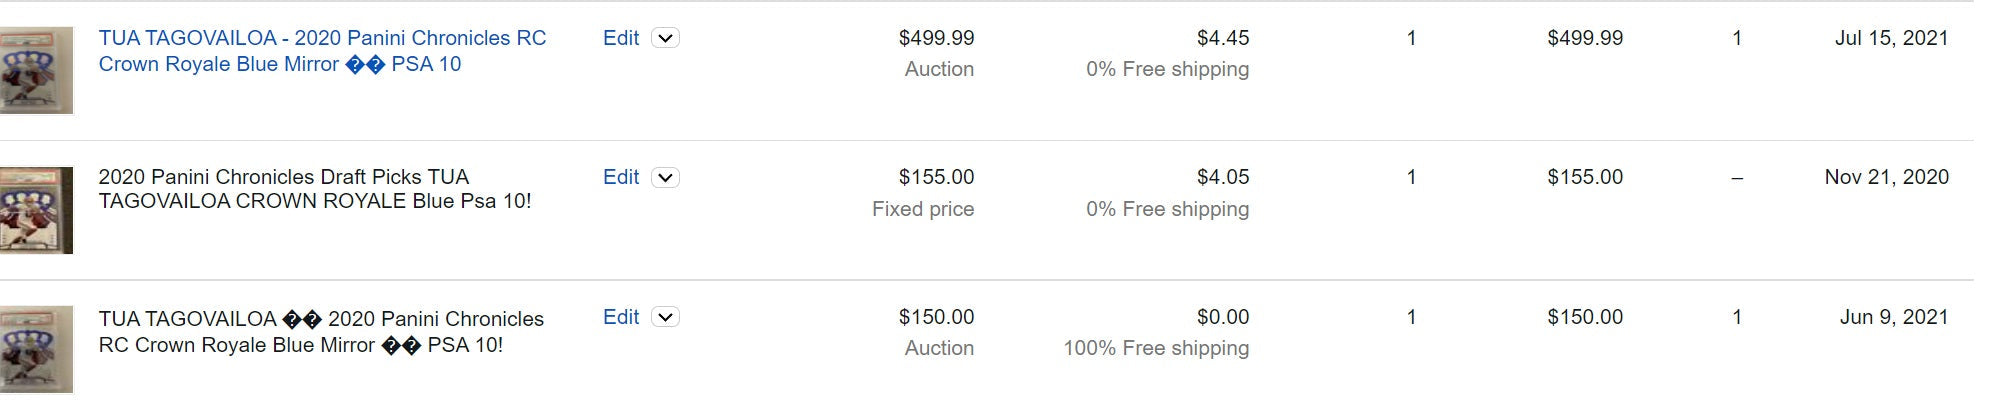Viewport: 2012px width, 412px height.
Task: Select the Draft Picks Crown Royale Blue Psa 10 title
Action: [315, 189]
